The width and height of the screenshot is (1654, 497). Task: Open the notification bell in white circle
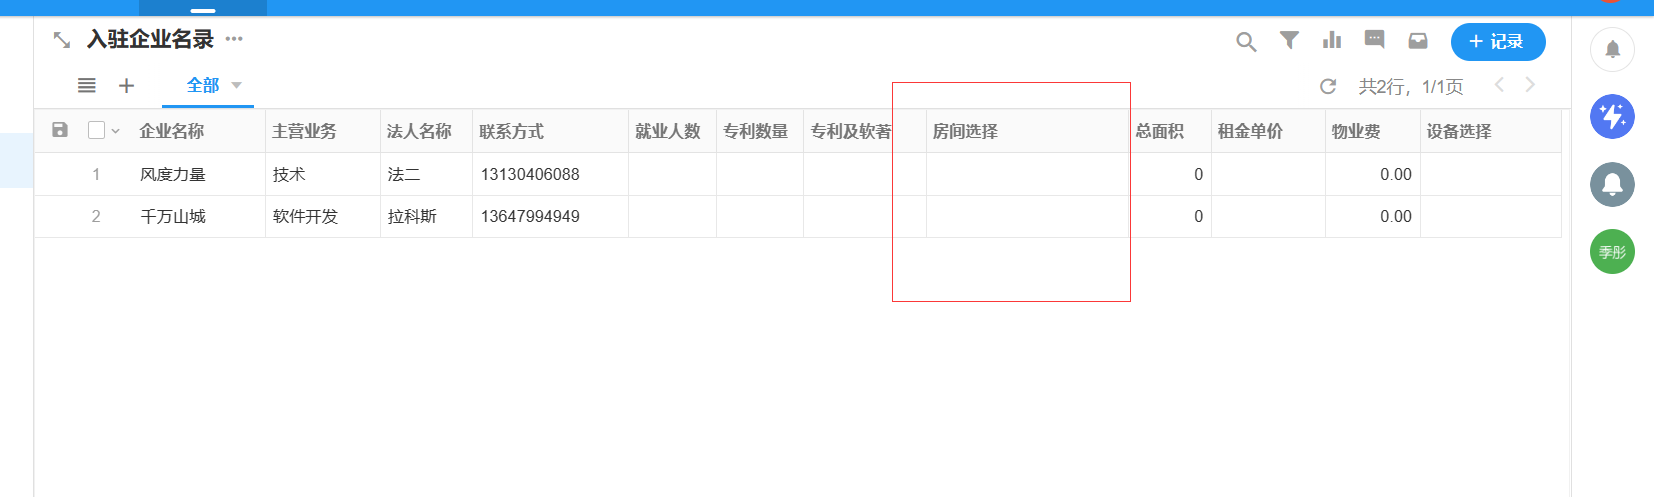1612,49
